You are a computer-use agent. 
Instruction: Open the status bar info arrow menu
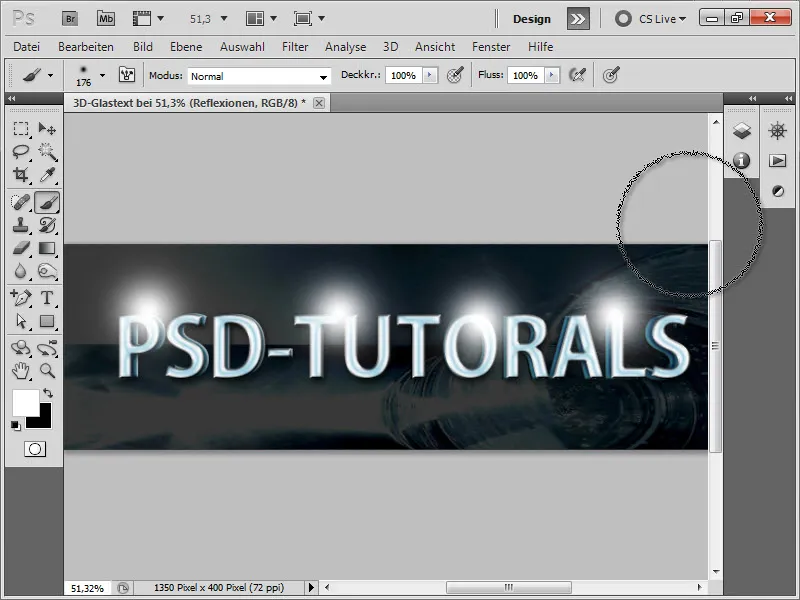(x=311, y=587)
